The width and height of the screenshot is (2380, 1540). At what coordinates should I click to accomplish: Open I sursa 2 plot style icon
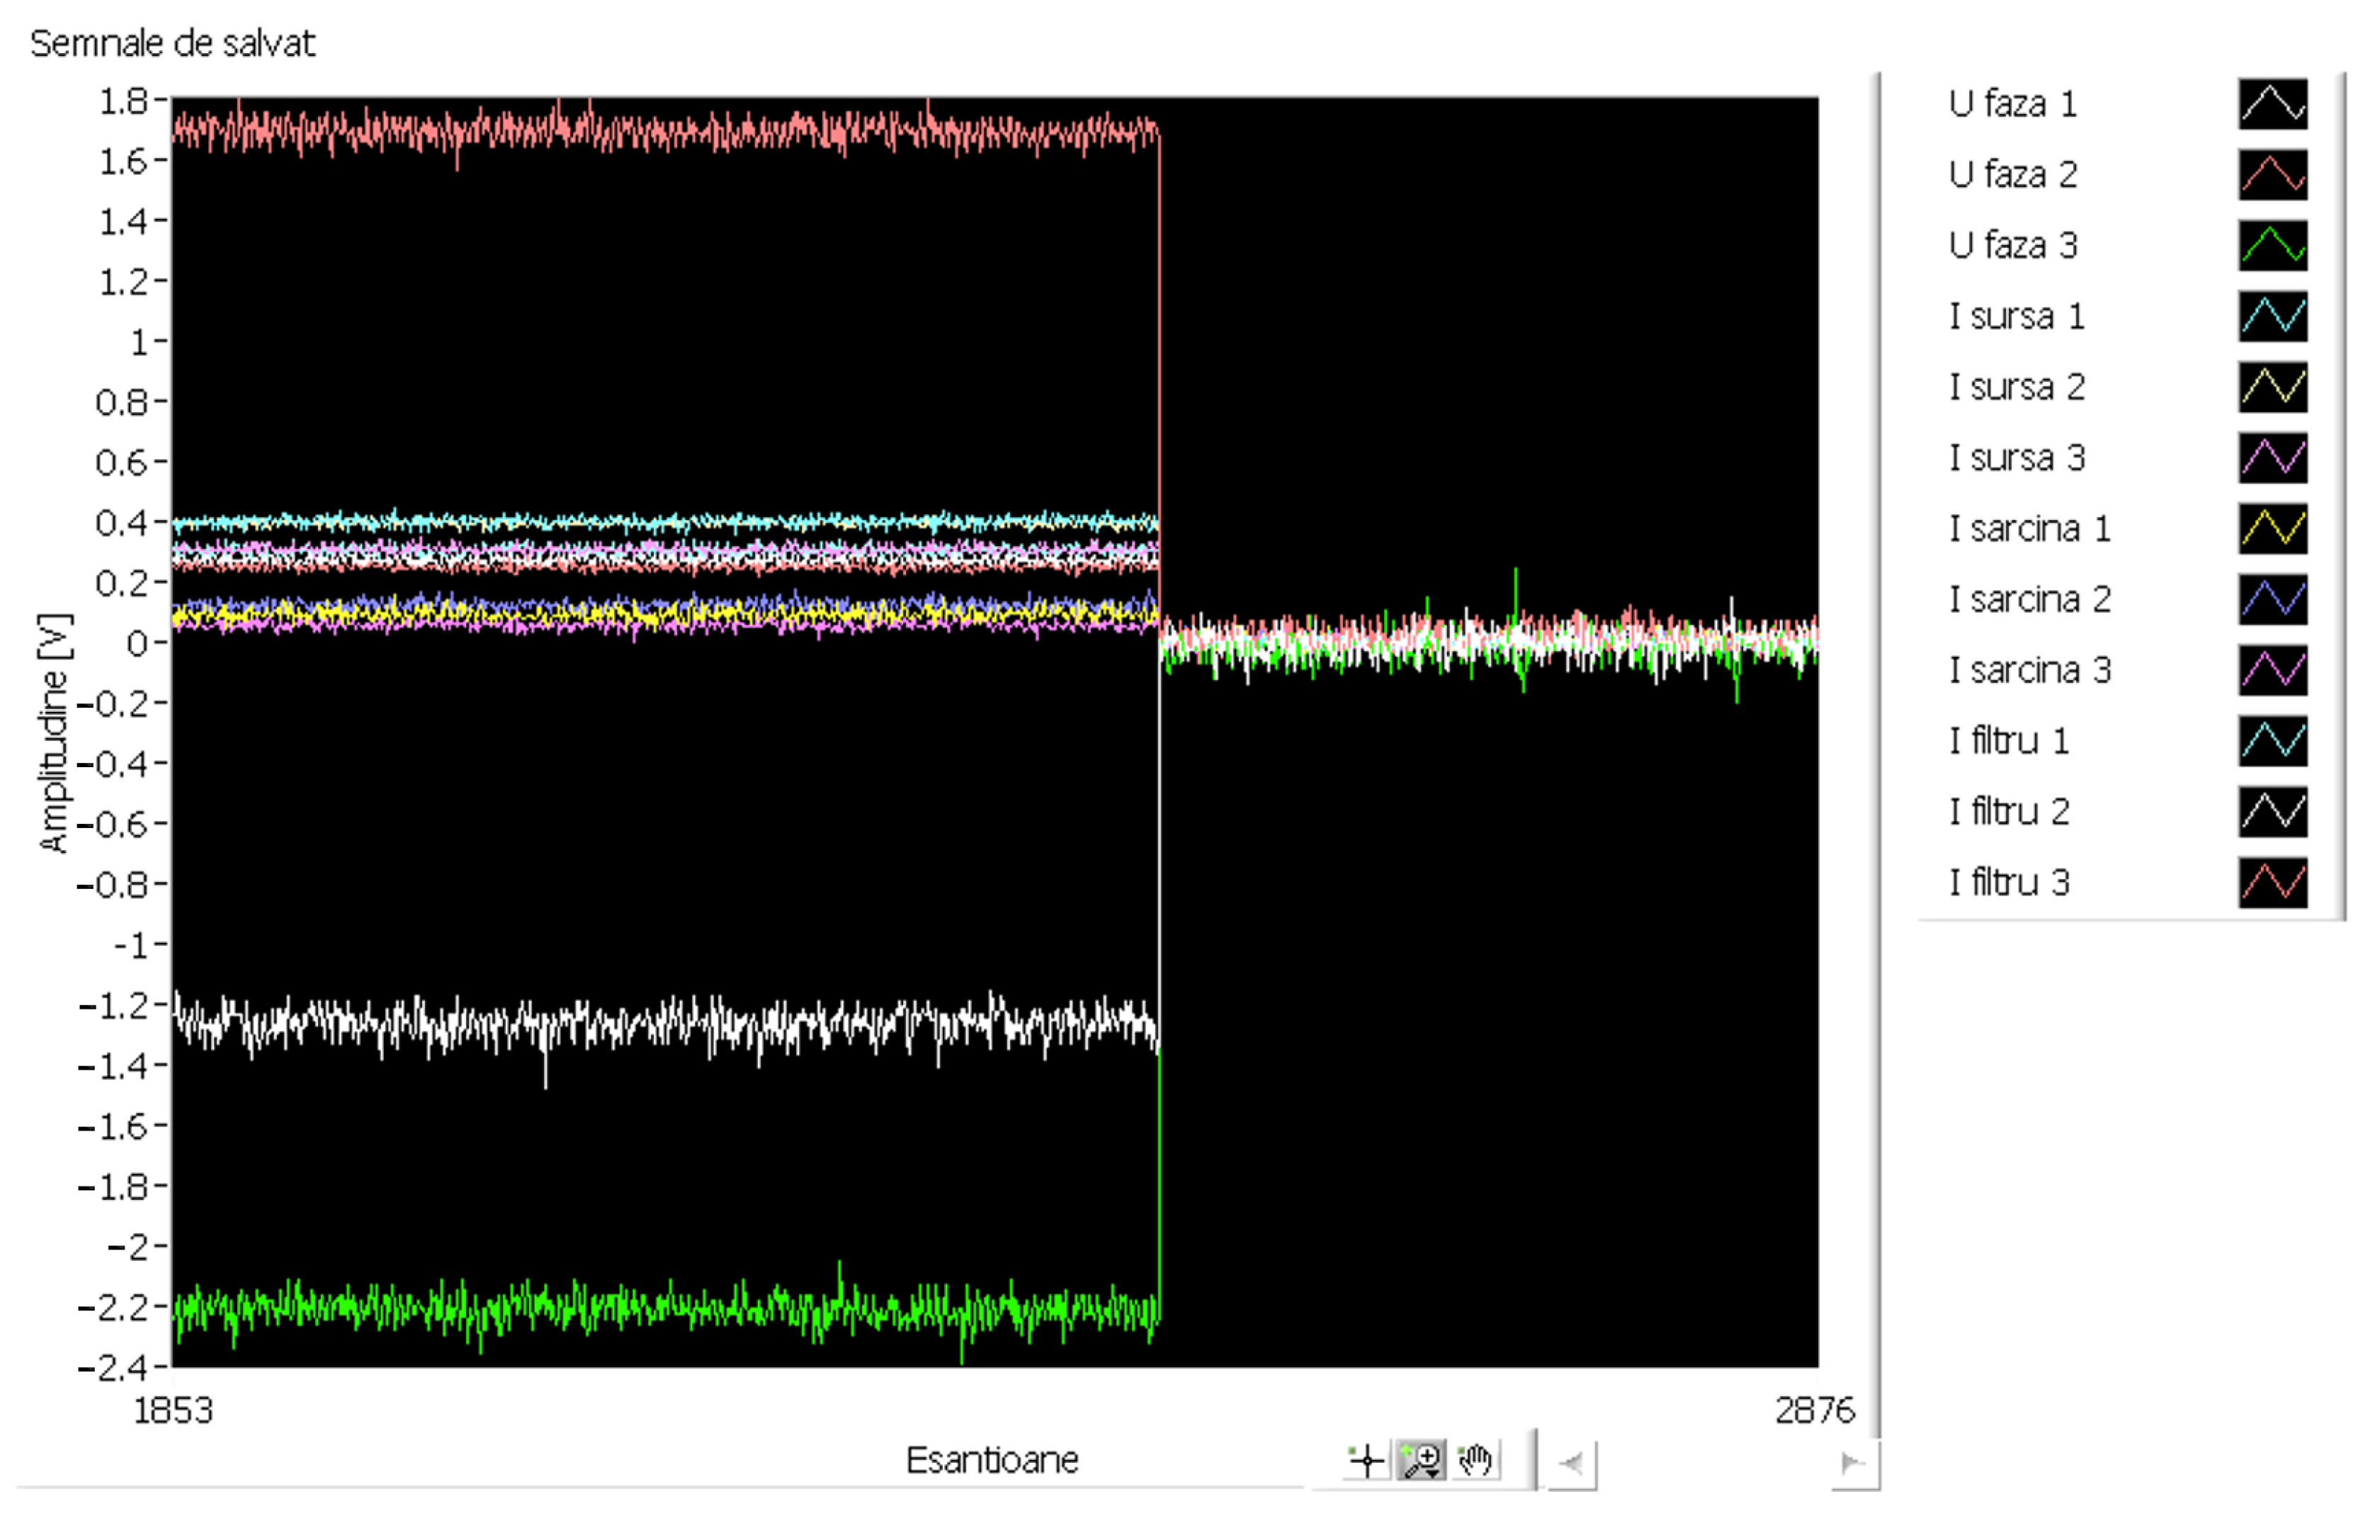(x=2272, y=388)
